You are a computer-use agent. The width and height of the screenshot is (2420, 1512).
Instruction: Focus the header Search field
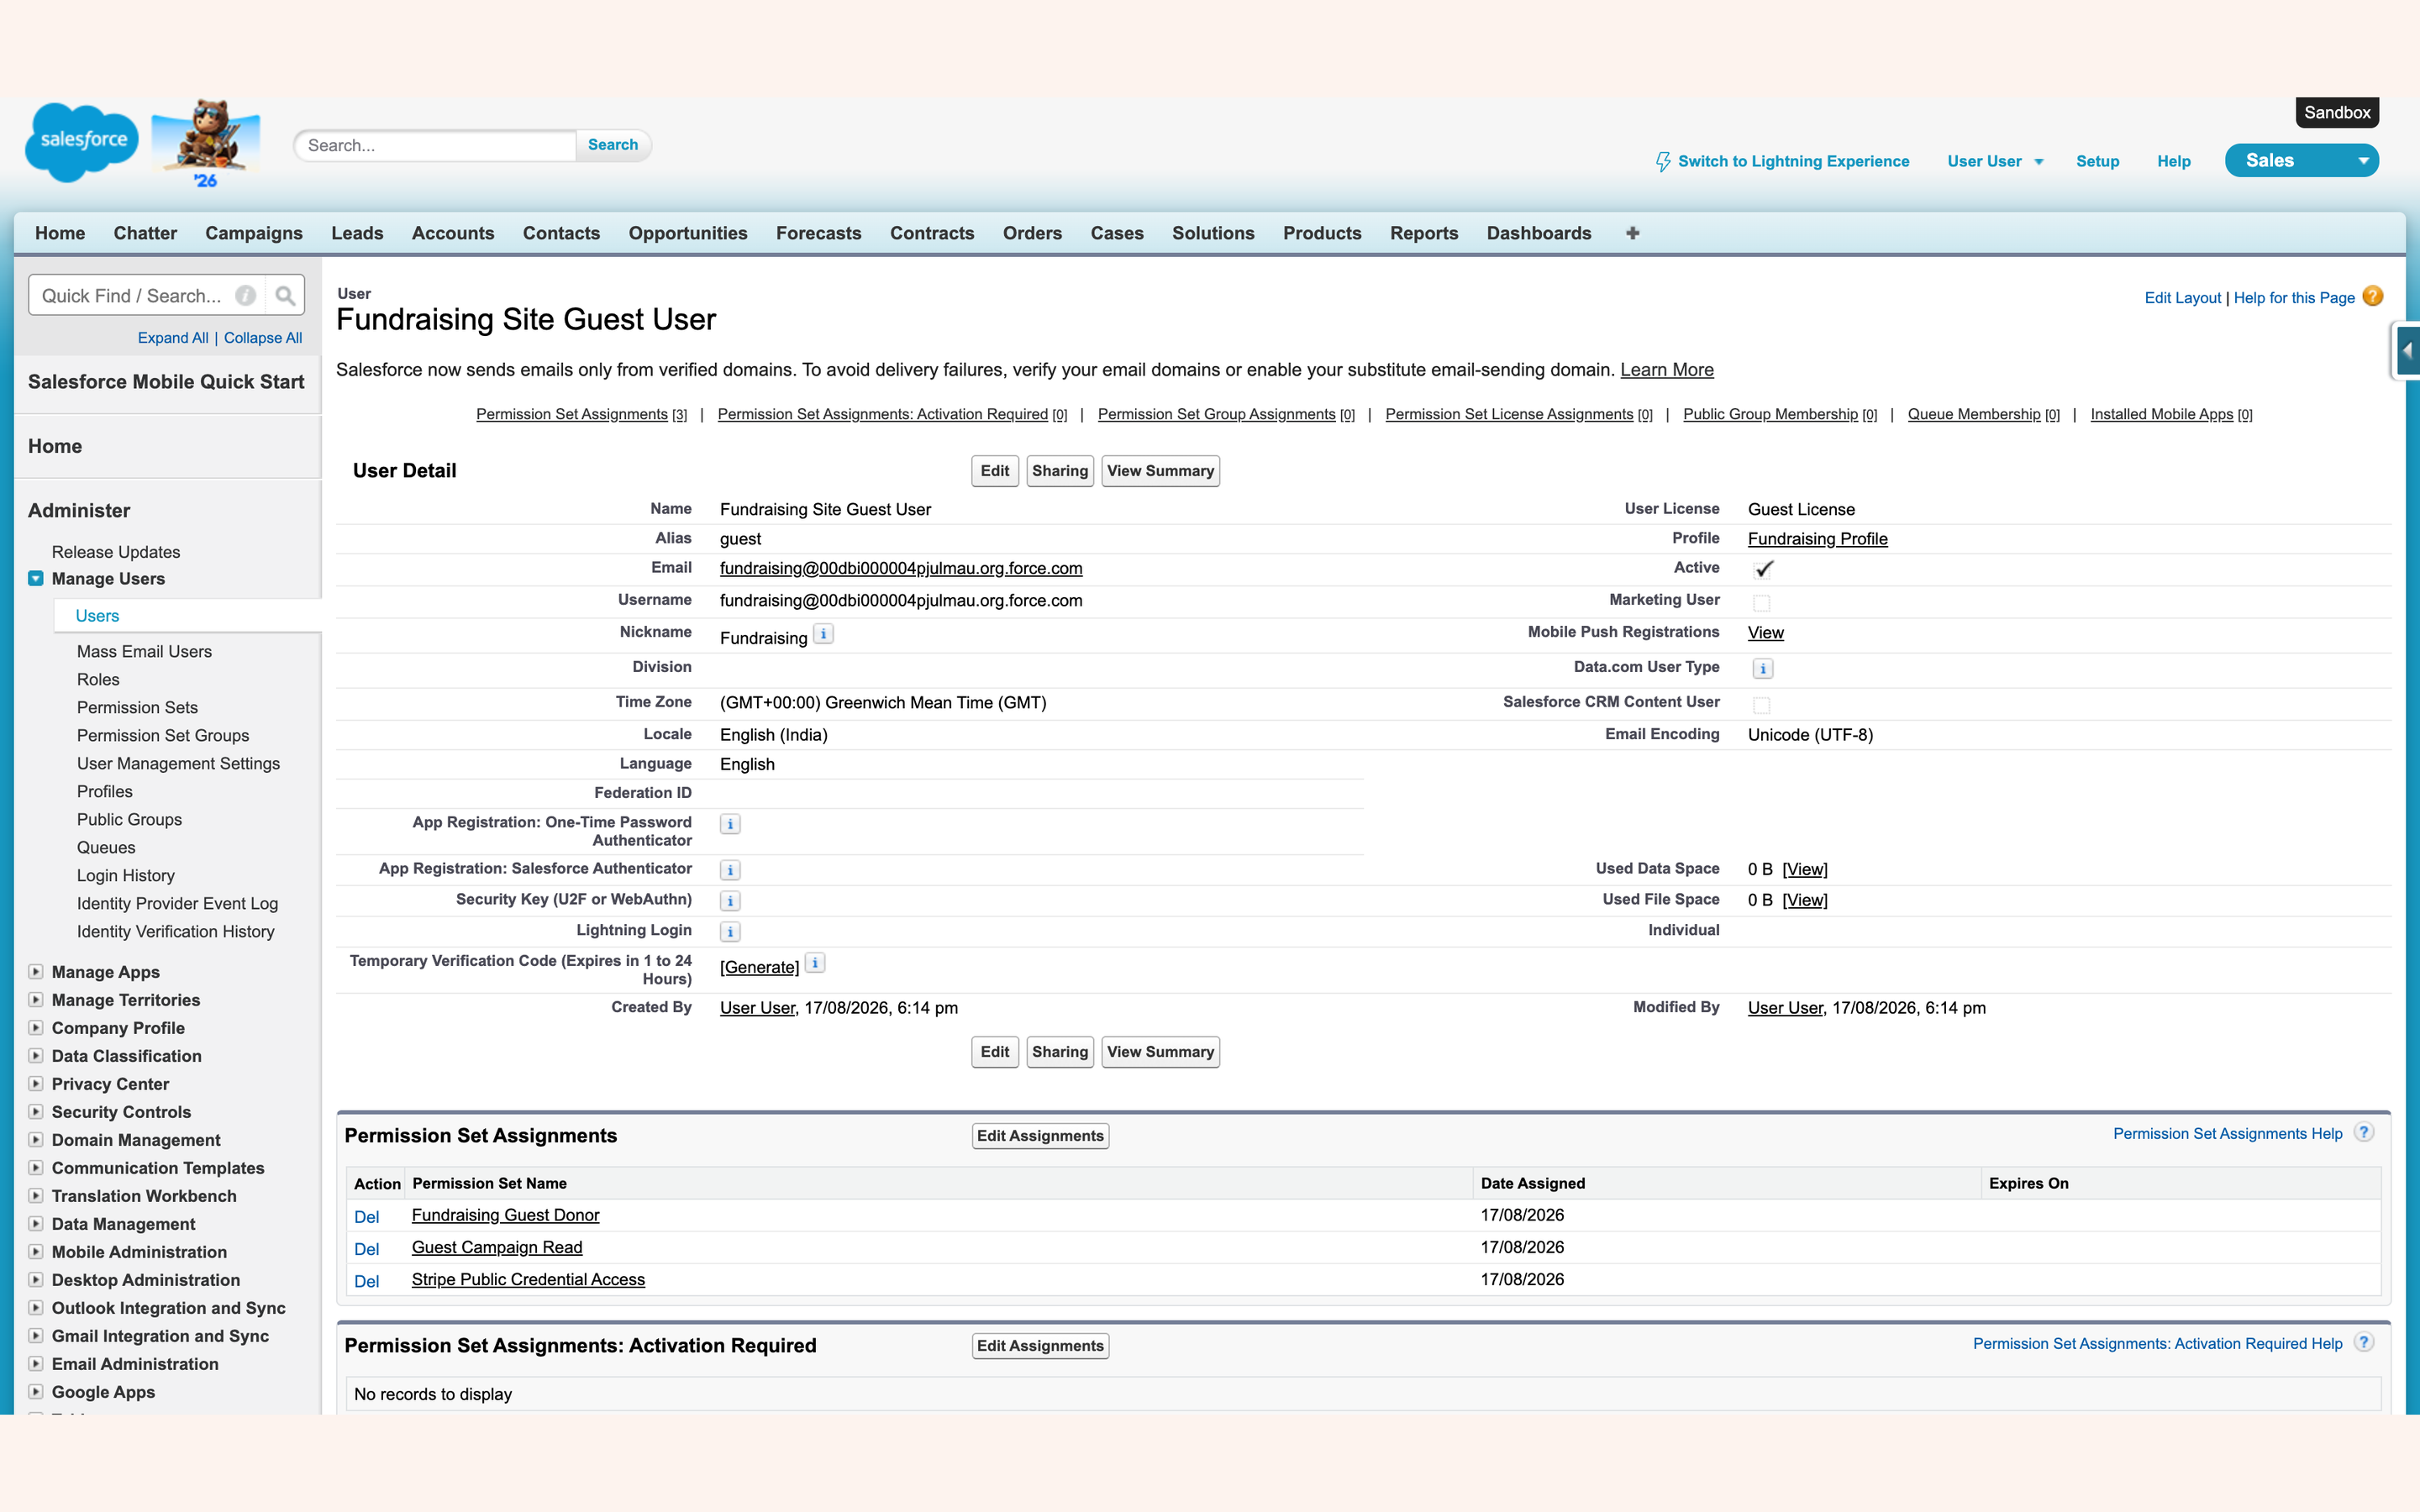click(435, 145)
